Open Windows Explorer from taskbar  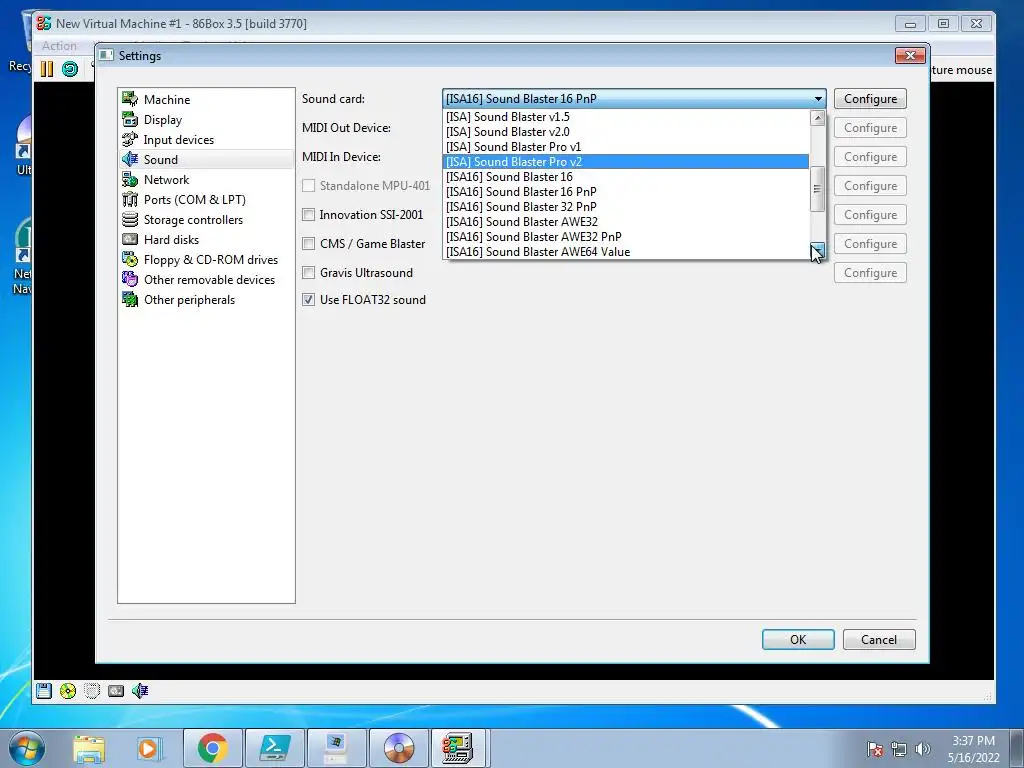[x=89, y=748]
